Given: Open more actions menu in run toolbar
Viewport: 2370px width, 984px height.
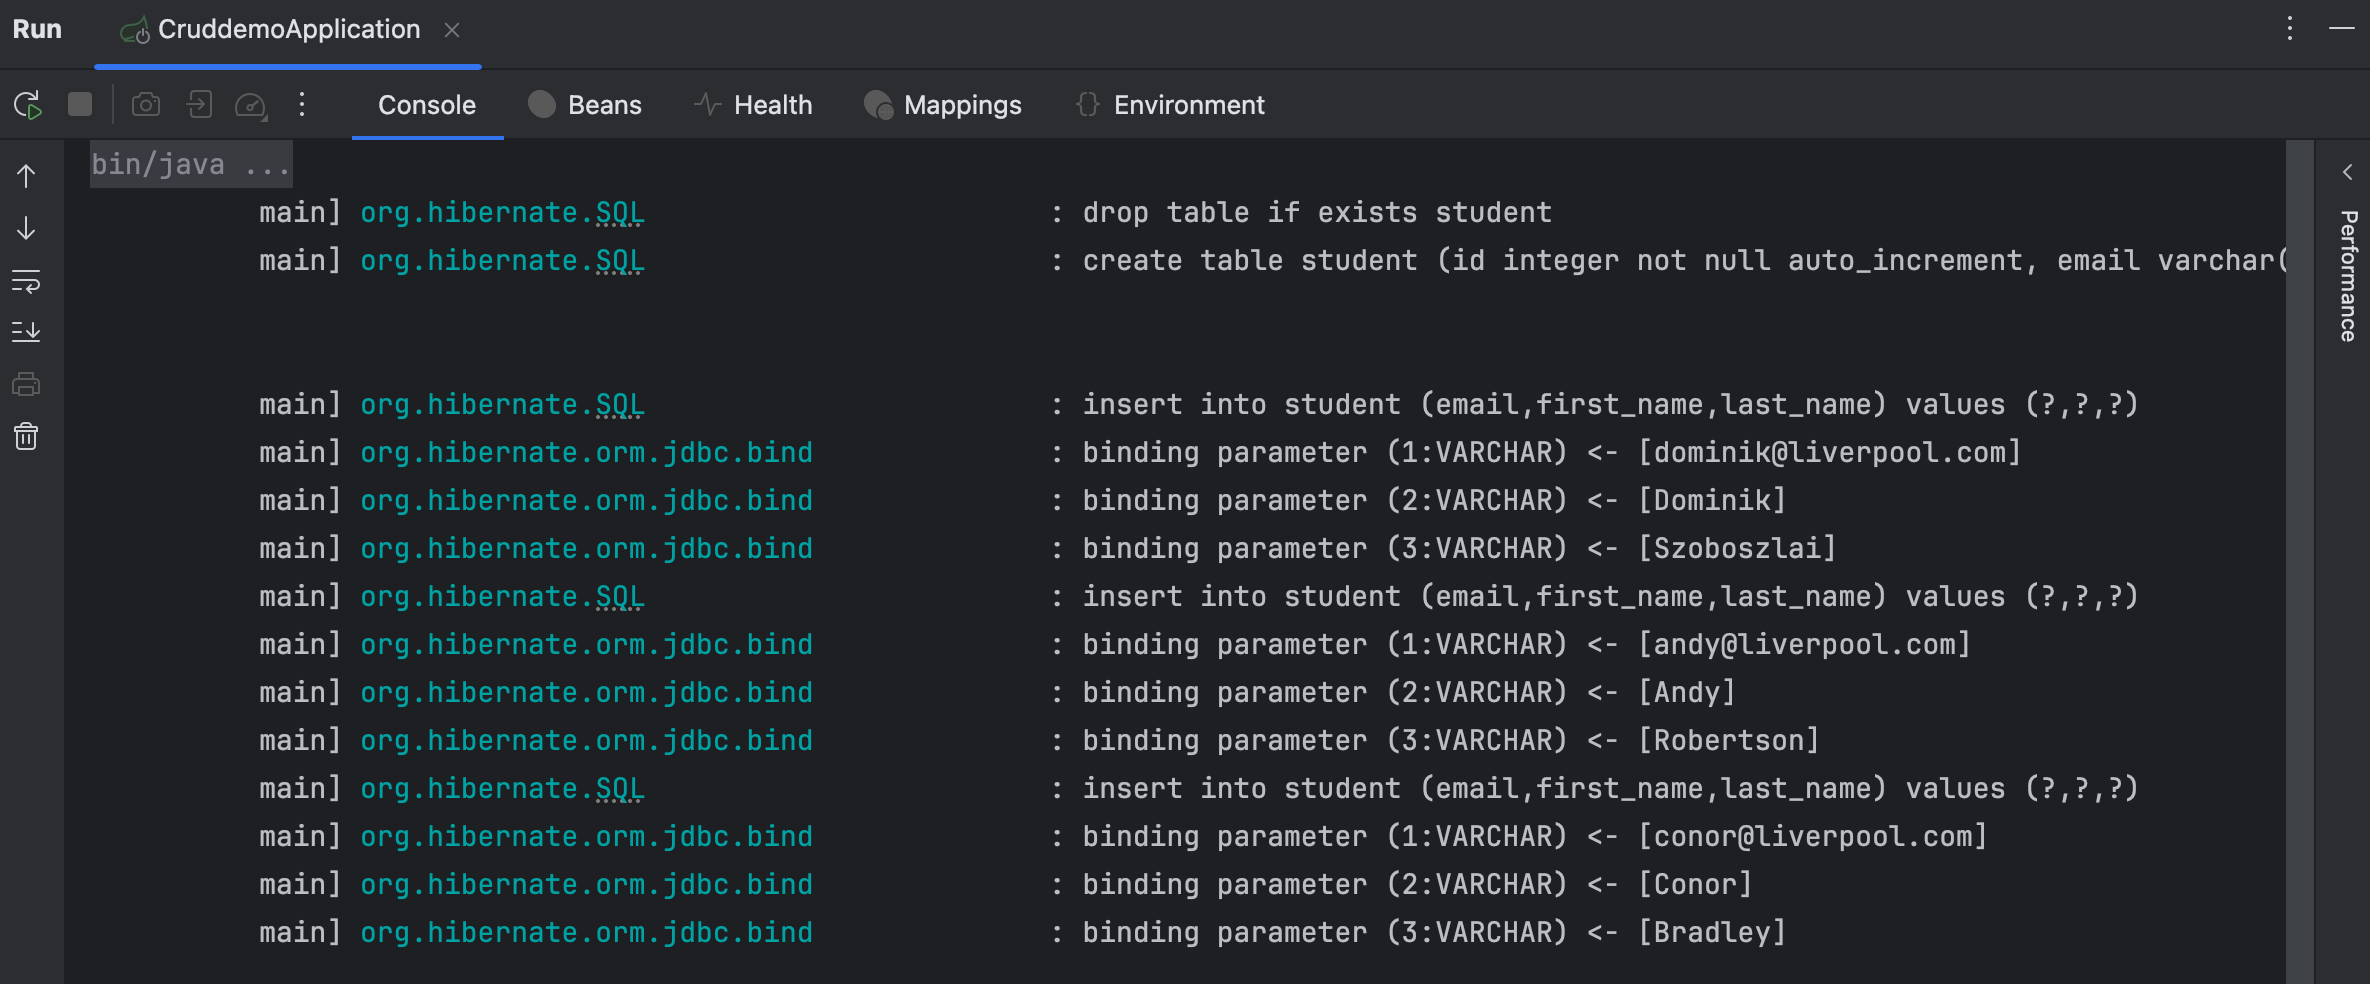Looking at the screenshot, I should [x=302, y=104].
